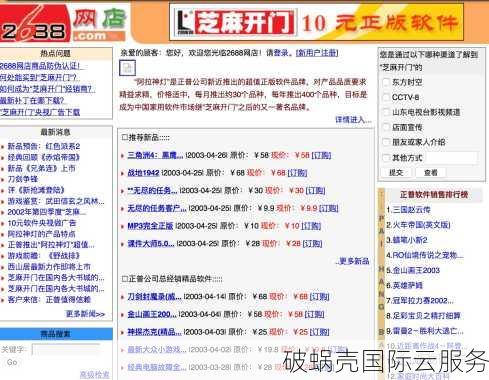Open product 金山画王200...

point(152,314)
